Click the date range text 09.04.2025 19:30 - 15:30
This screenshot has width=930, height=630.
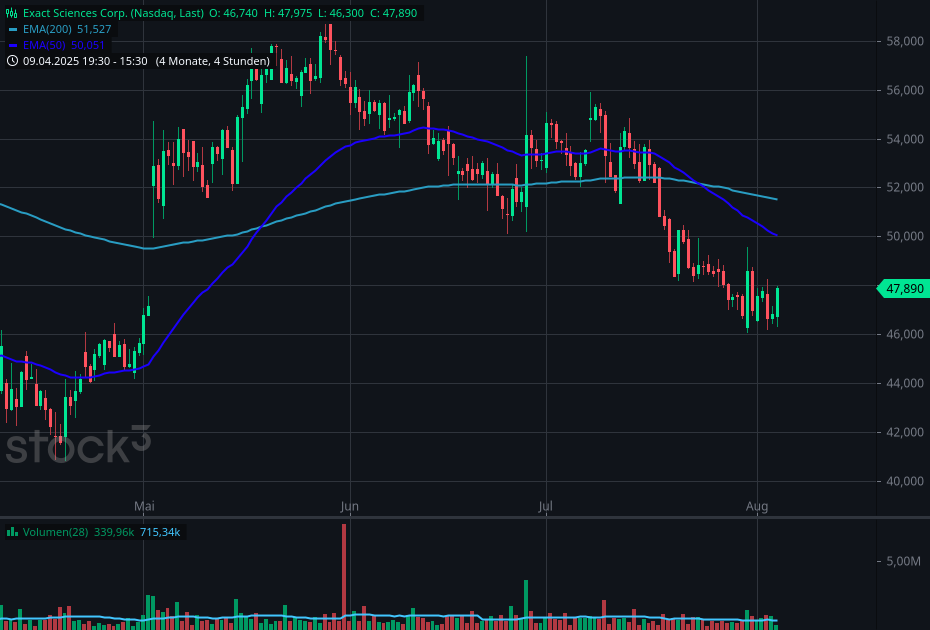pos(85,61)
